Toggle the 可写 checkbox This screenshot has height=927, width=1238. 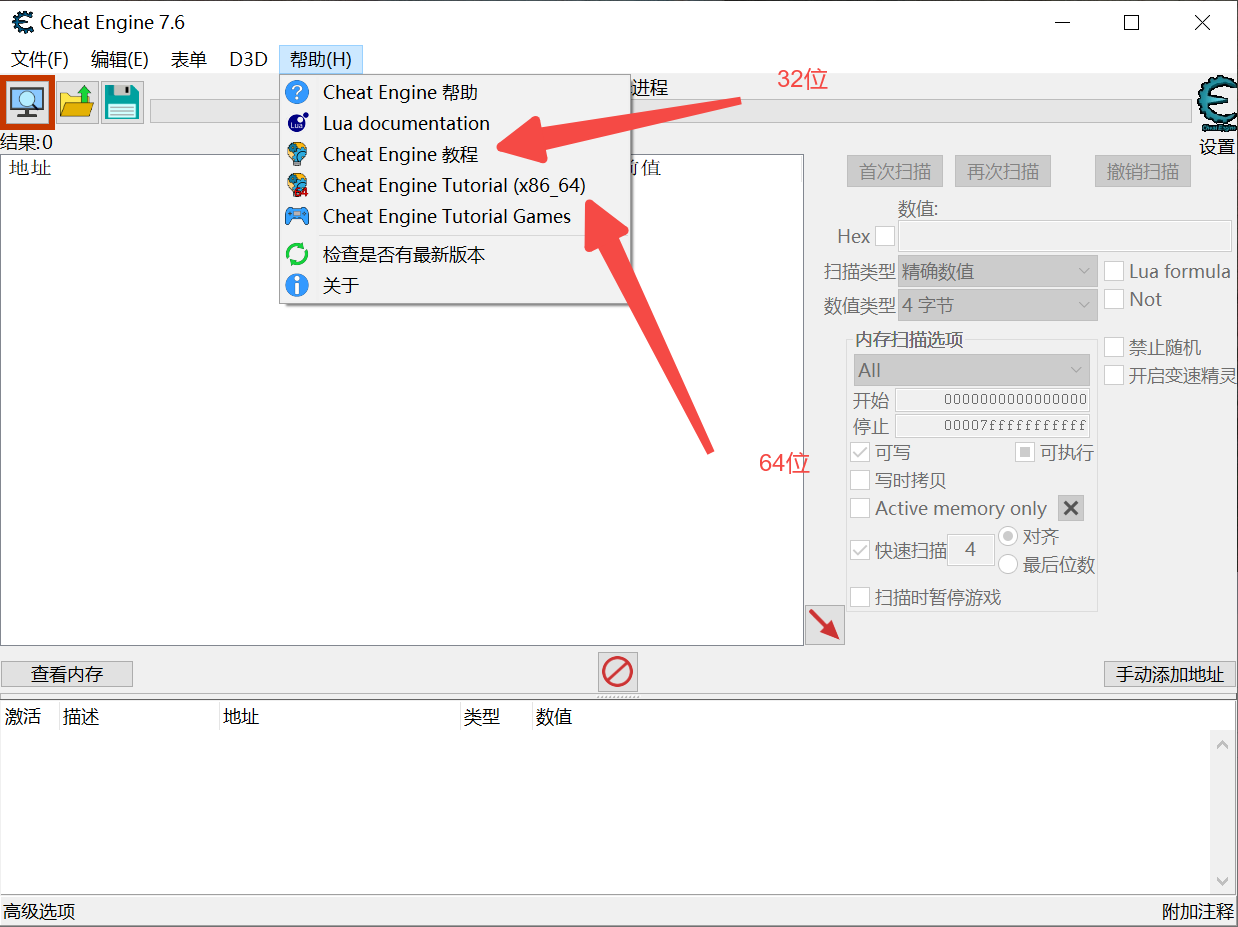tap(860, 452)
